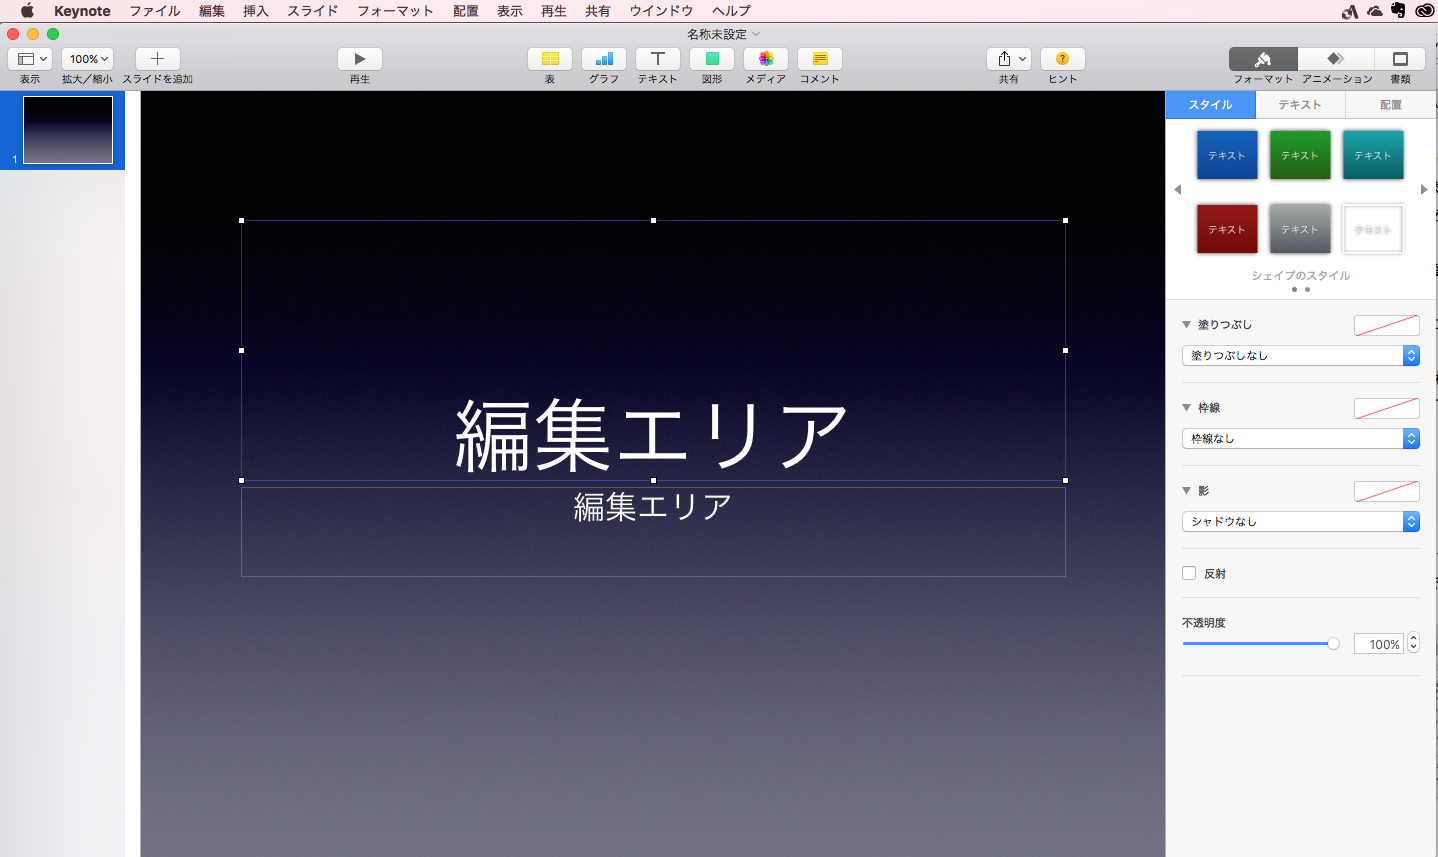The width and height of the screenshot is (1438, 857).
Task: Open the Animation (アニメーション) inspector
Action: point(1336,59)
